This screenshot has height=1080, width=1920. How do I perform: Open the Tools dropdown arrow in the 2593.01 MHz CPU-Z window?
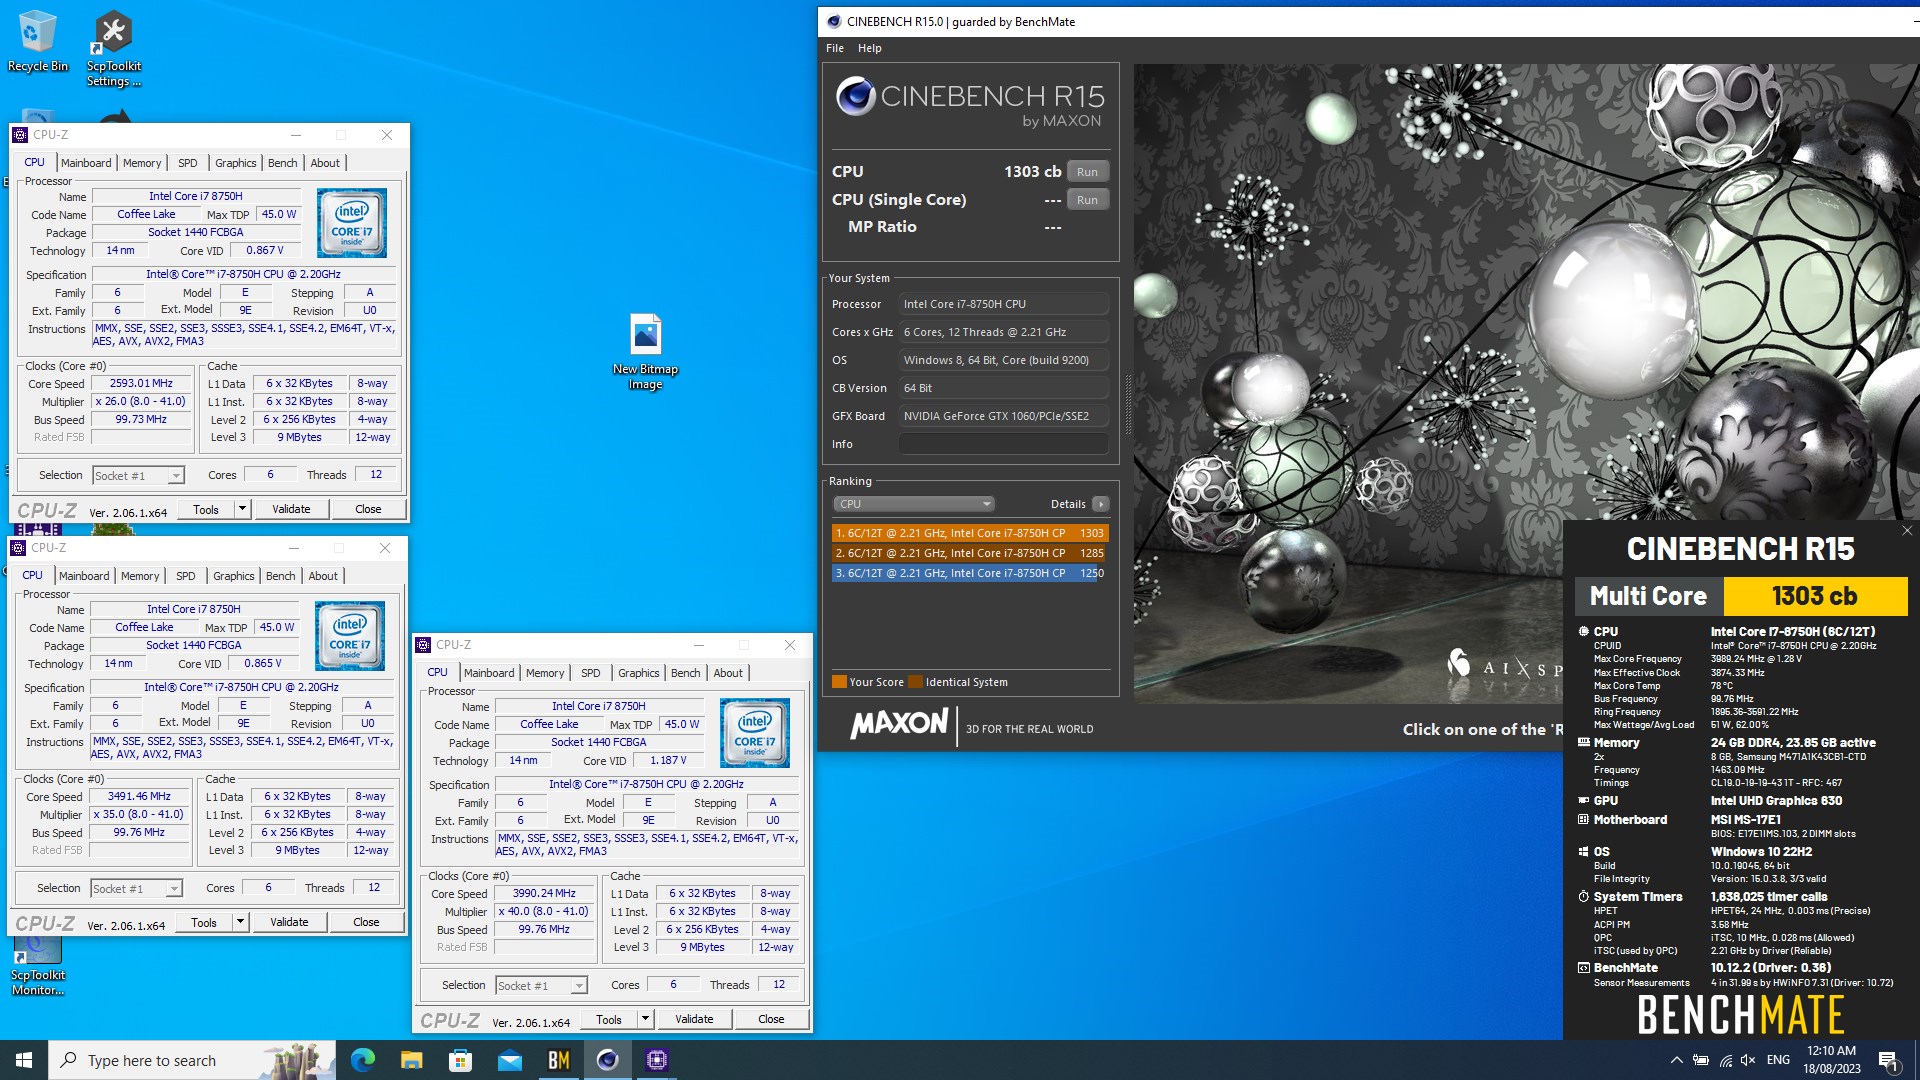241,509
